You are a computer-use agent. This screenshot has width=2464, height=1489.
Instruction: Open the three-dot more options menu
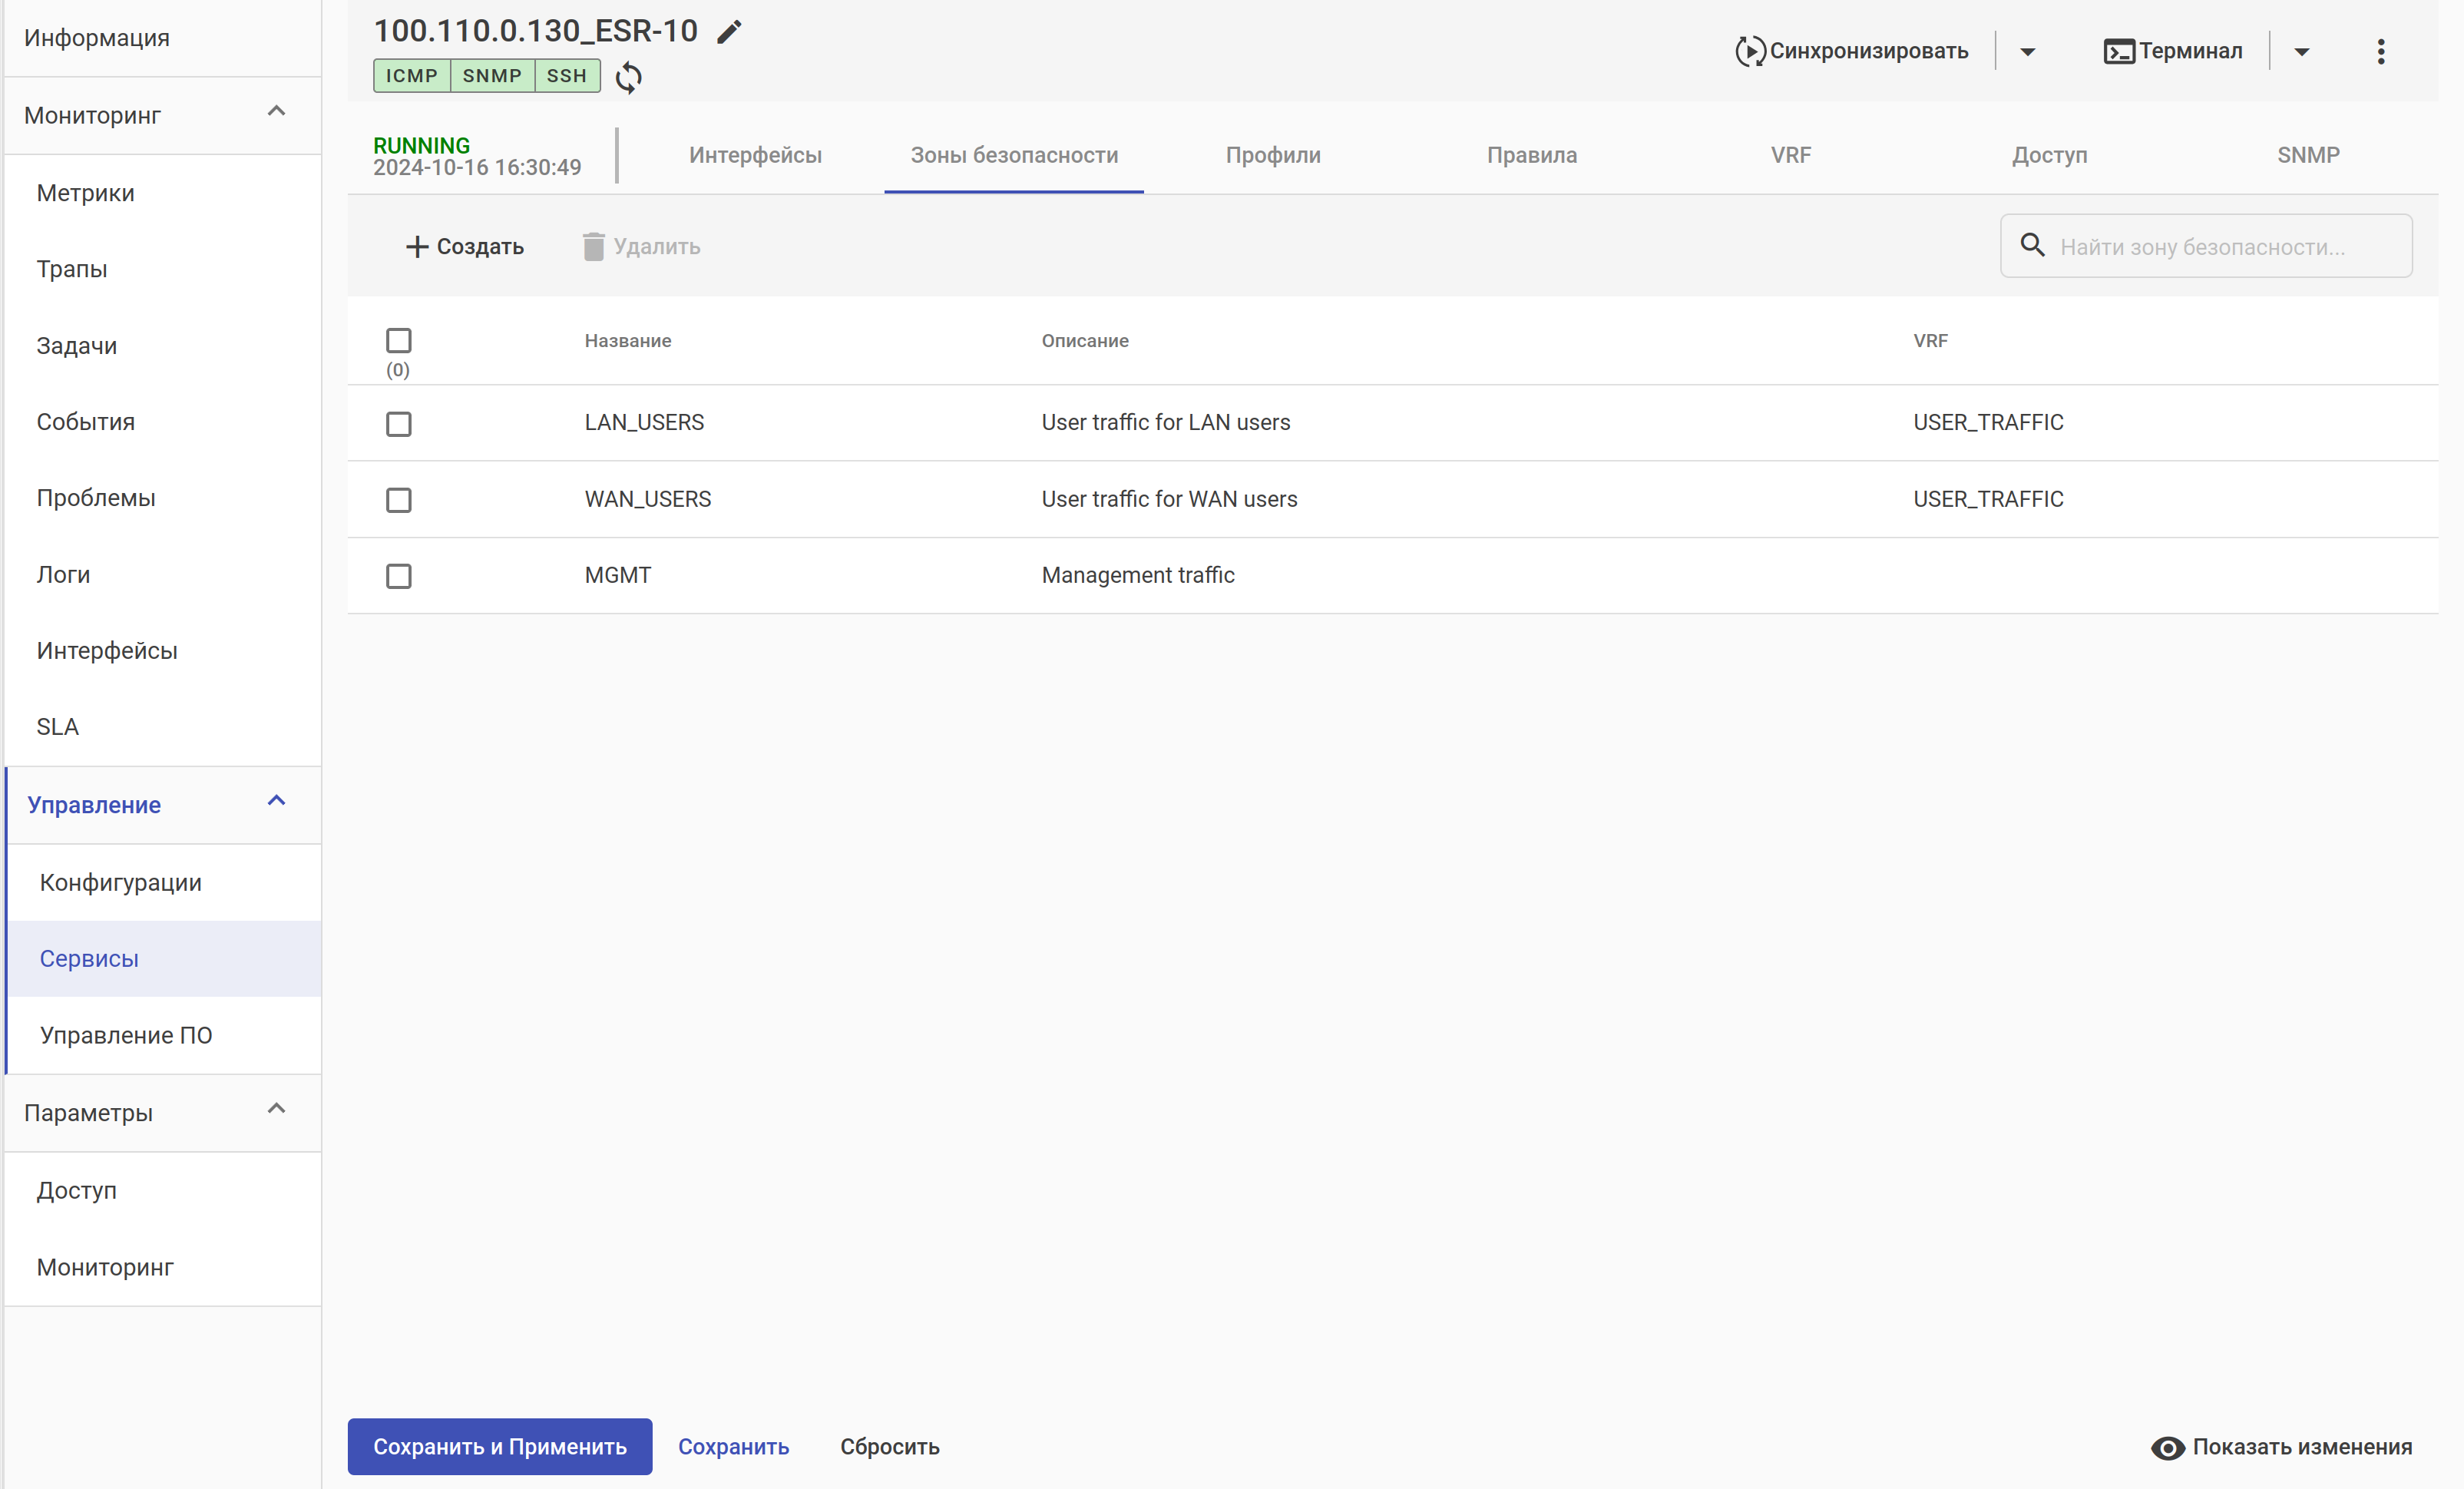(2380, 51)
